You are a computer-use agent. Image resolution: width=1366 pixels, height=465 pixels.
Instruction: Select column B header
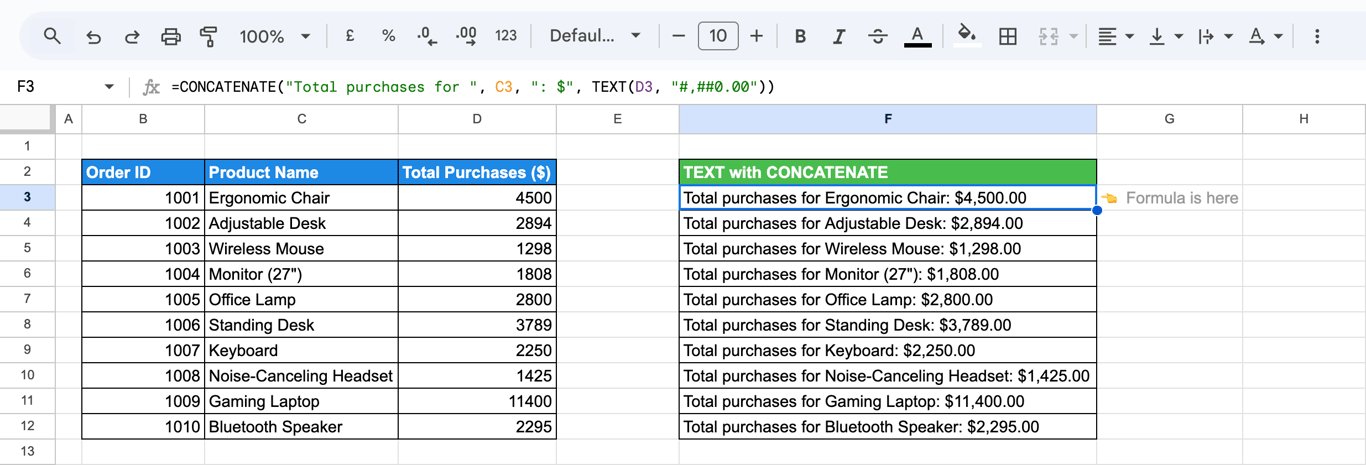pos(143,119)
